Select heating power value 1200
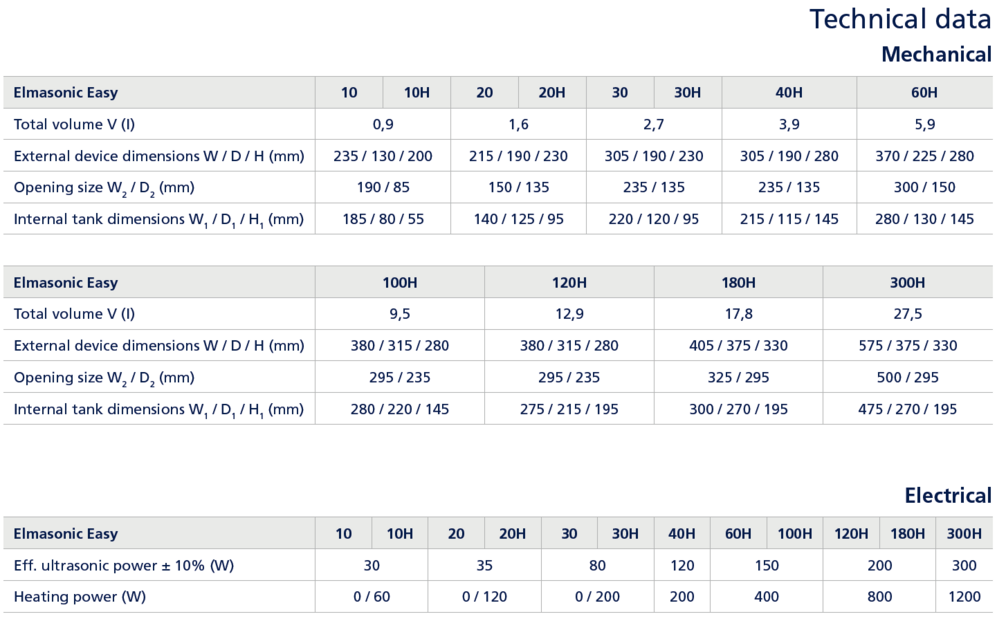The image size is (997, 630). tap(964, 597)
